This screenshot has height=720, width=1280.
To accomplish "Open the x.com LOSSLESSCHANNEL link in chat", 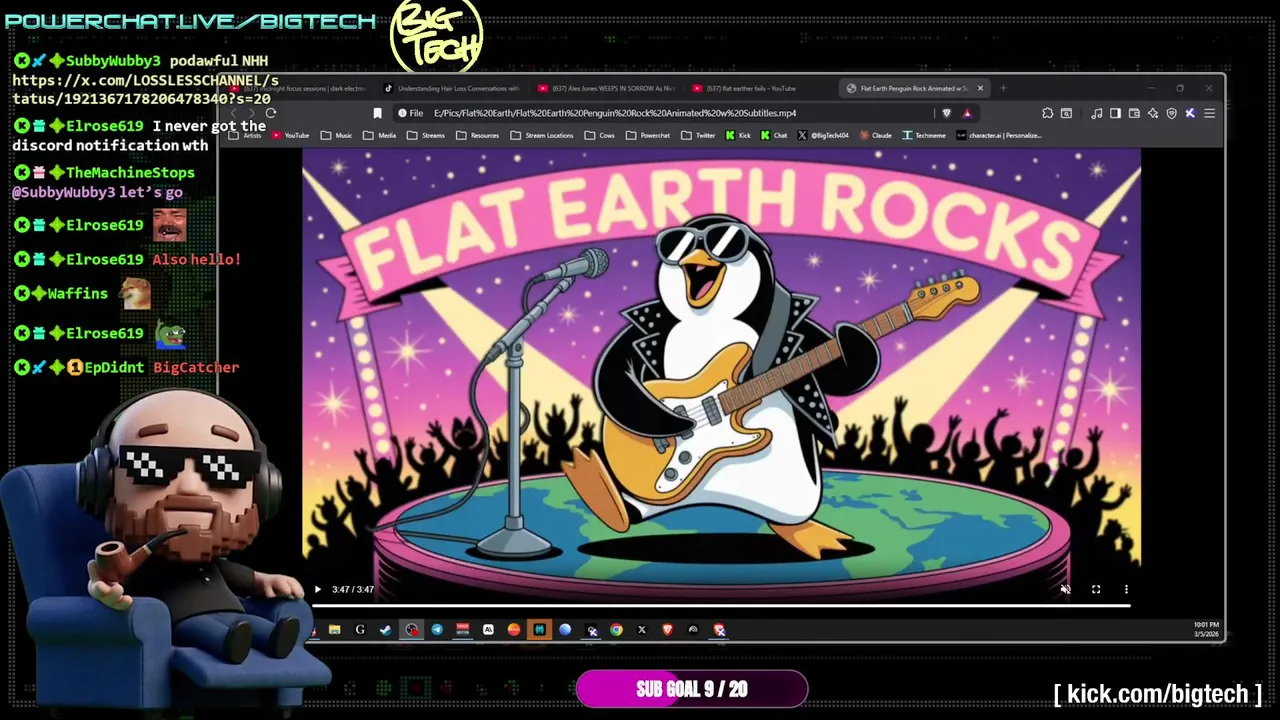I will tap(145, 90).
